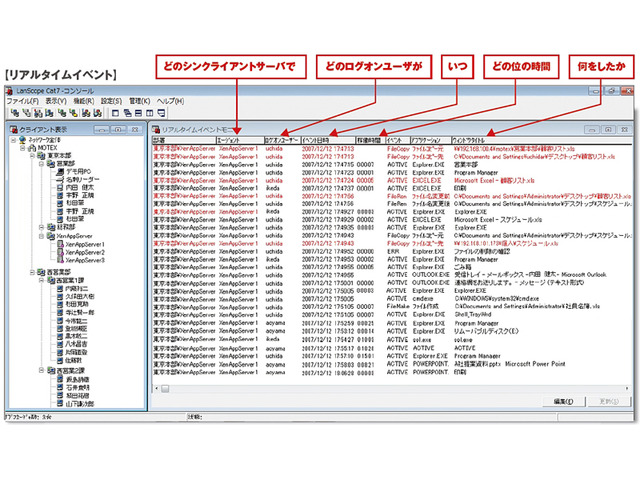Click the device icon beside 名刺リーダー

pyautogui.click(x=60, y=180)
